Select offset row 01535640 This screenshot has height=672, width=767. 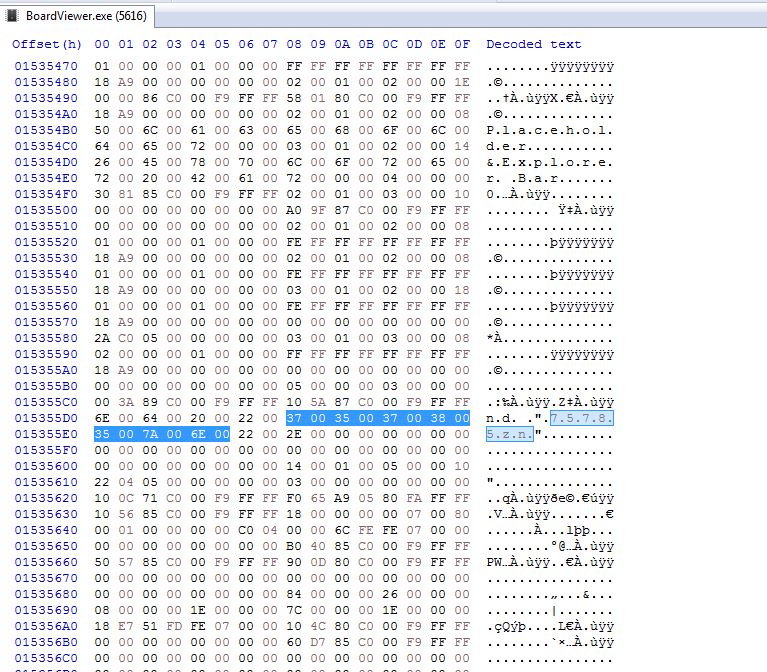(x=46, y=531)
